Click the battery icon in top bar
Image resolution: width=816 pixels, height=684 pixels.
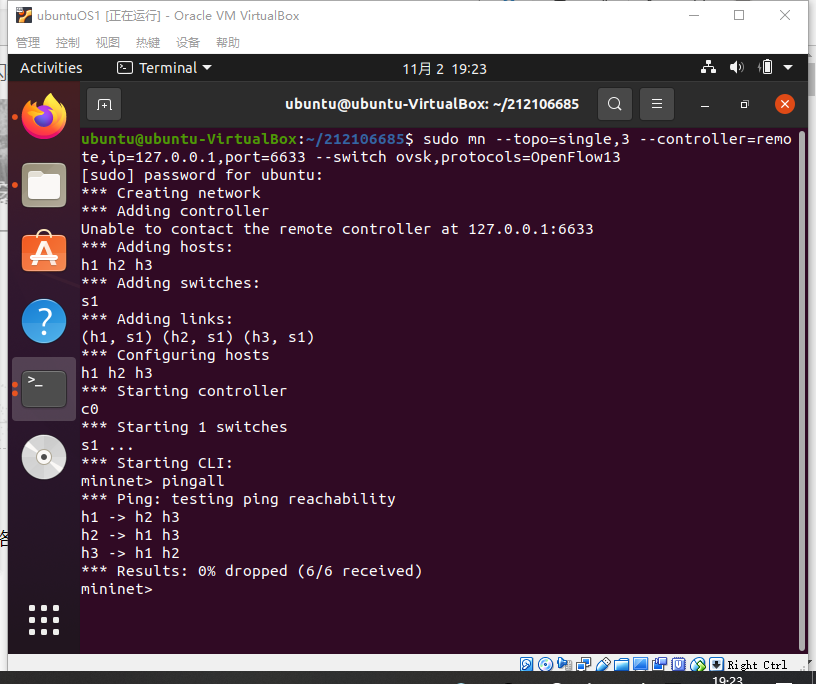(x=766, y=67)
